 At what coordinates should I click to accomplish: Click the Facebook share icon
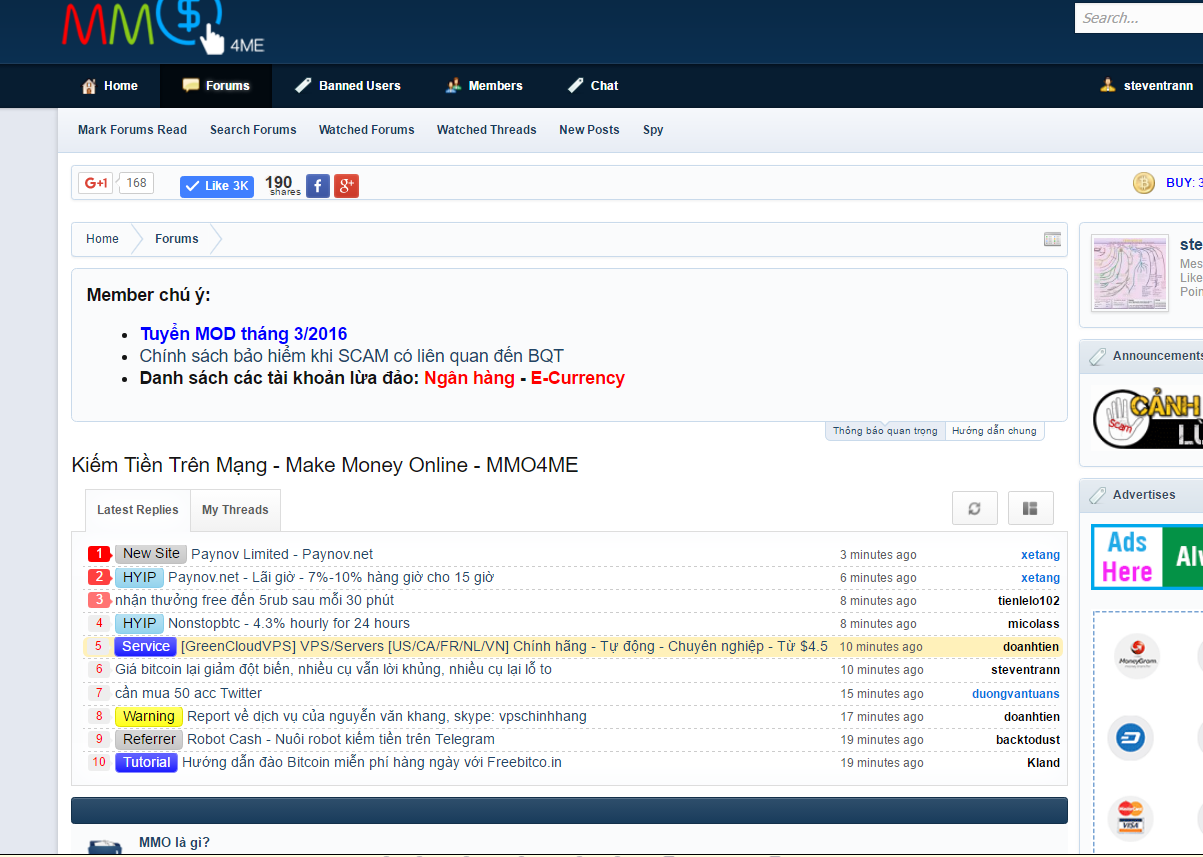pyautogui.click(x=318, y=185)
